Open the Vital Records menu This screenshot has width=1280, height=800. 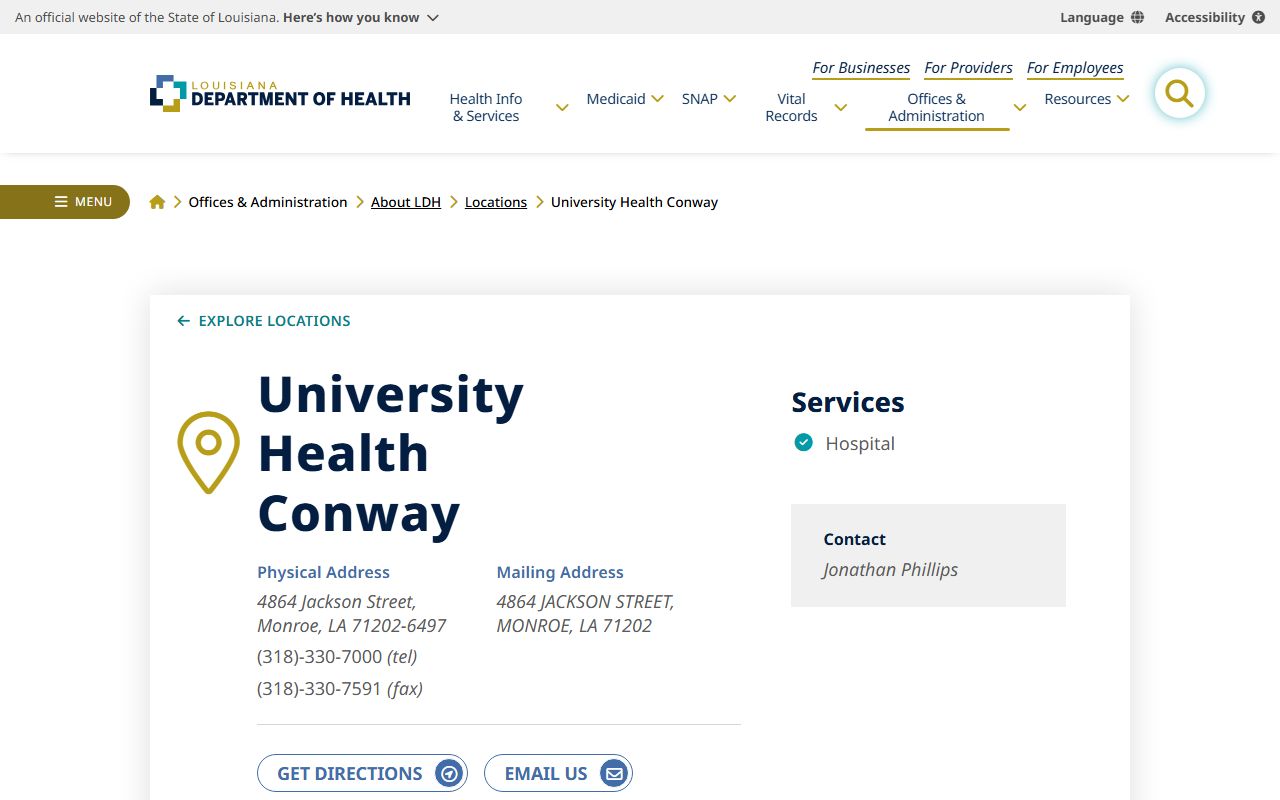point(791,107)
